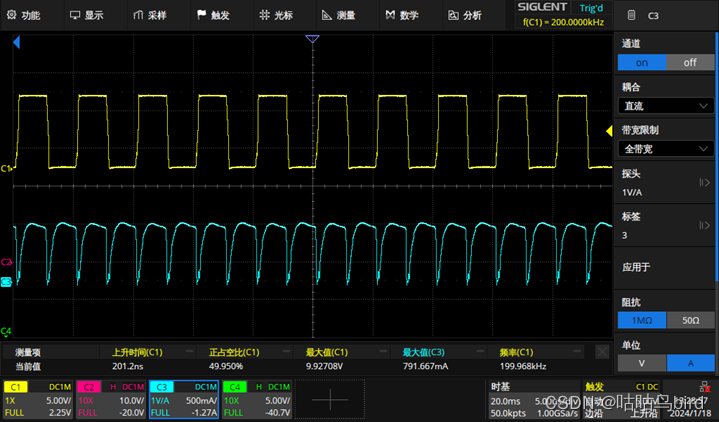Screen dimensions: 719x422
Task: Remove the 频率(C1) measurement via minus icon
Action: 577,352
